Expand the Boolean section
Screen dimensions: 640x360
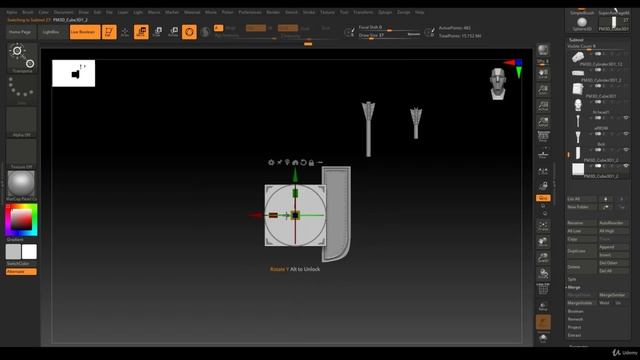(x=576, y=311)
